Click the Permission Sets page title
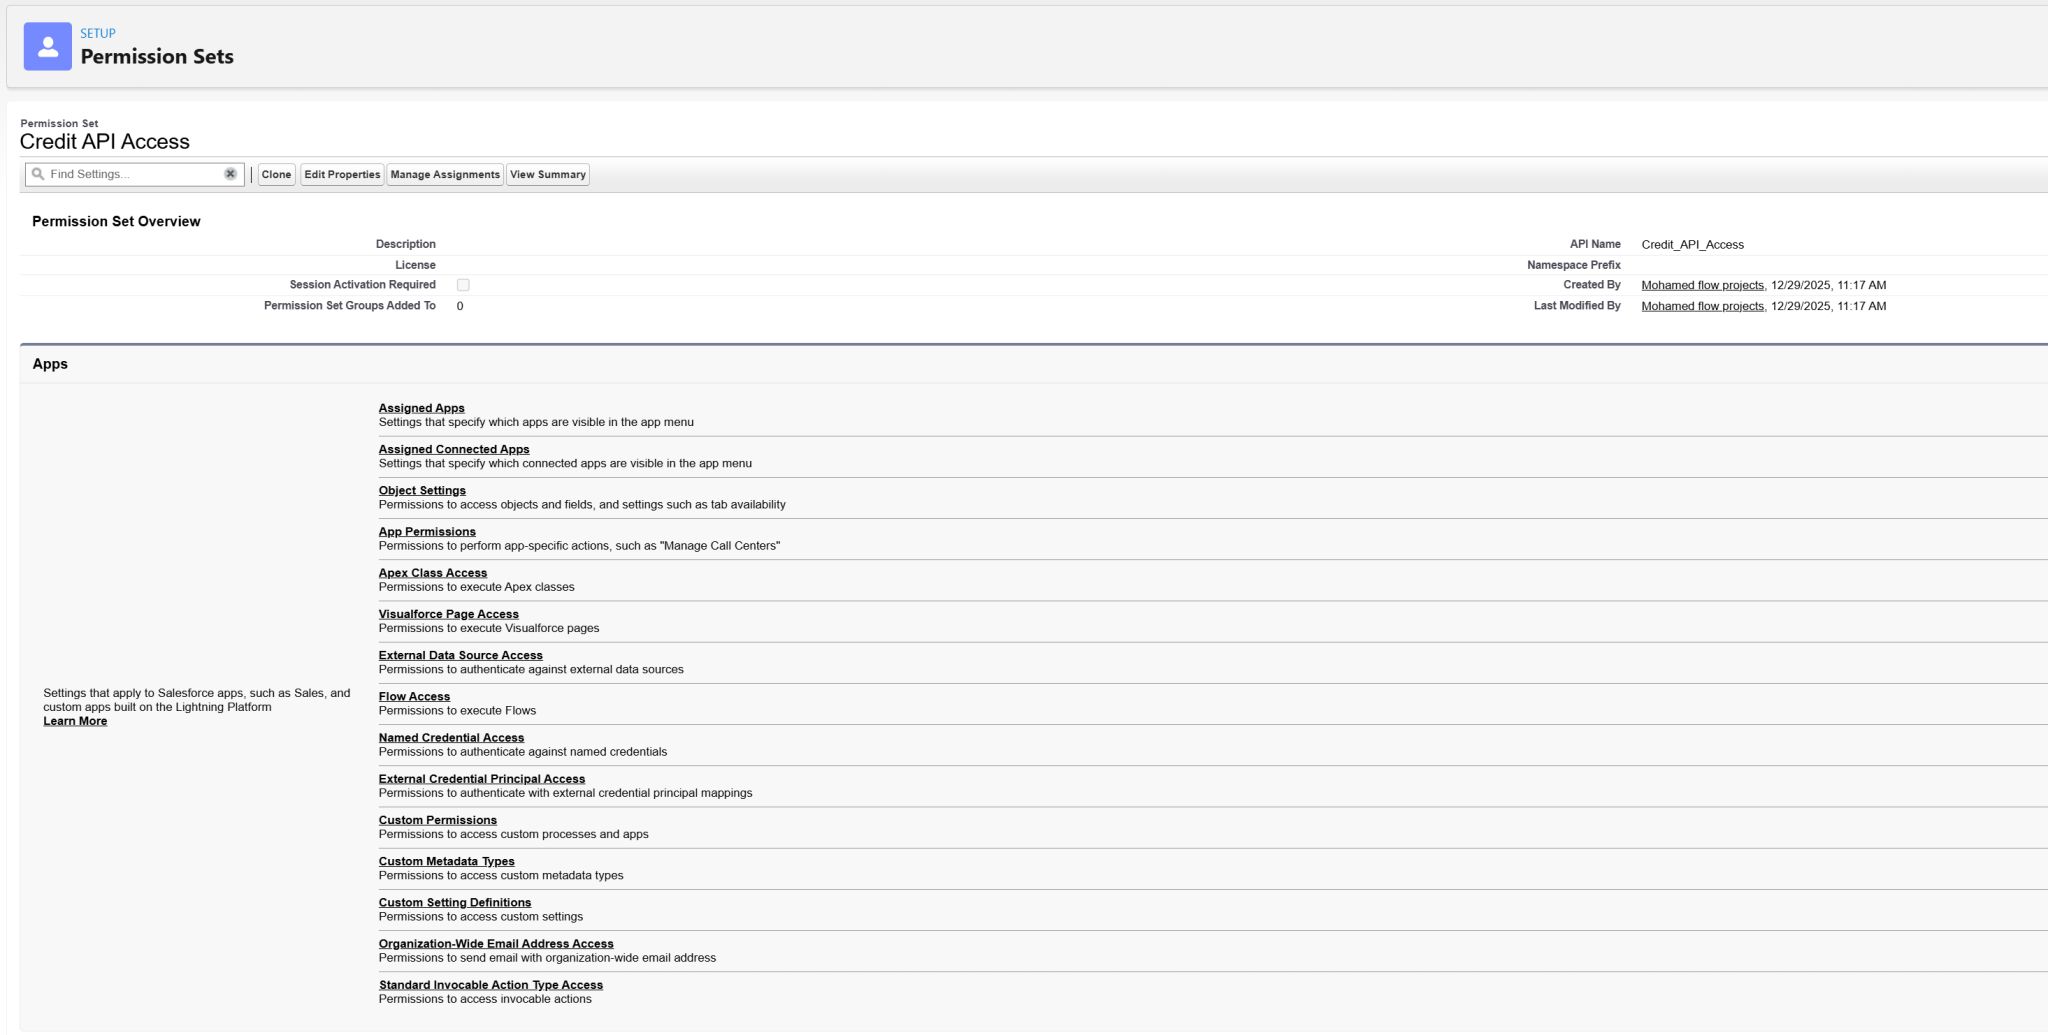Screen dimensions: 2048x1035 click(157, 57)
